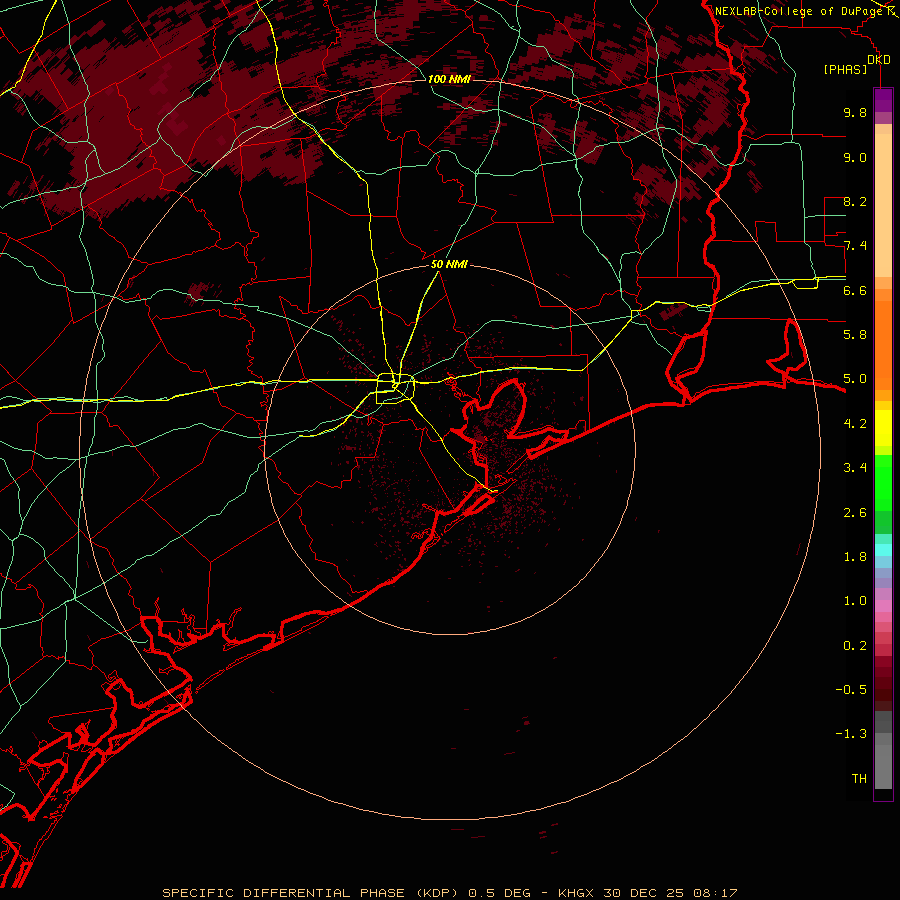Click the 3.4 legend value
This screenshot has width=900, height=900.
(855, 468)
